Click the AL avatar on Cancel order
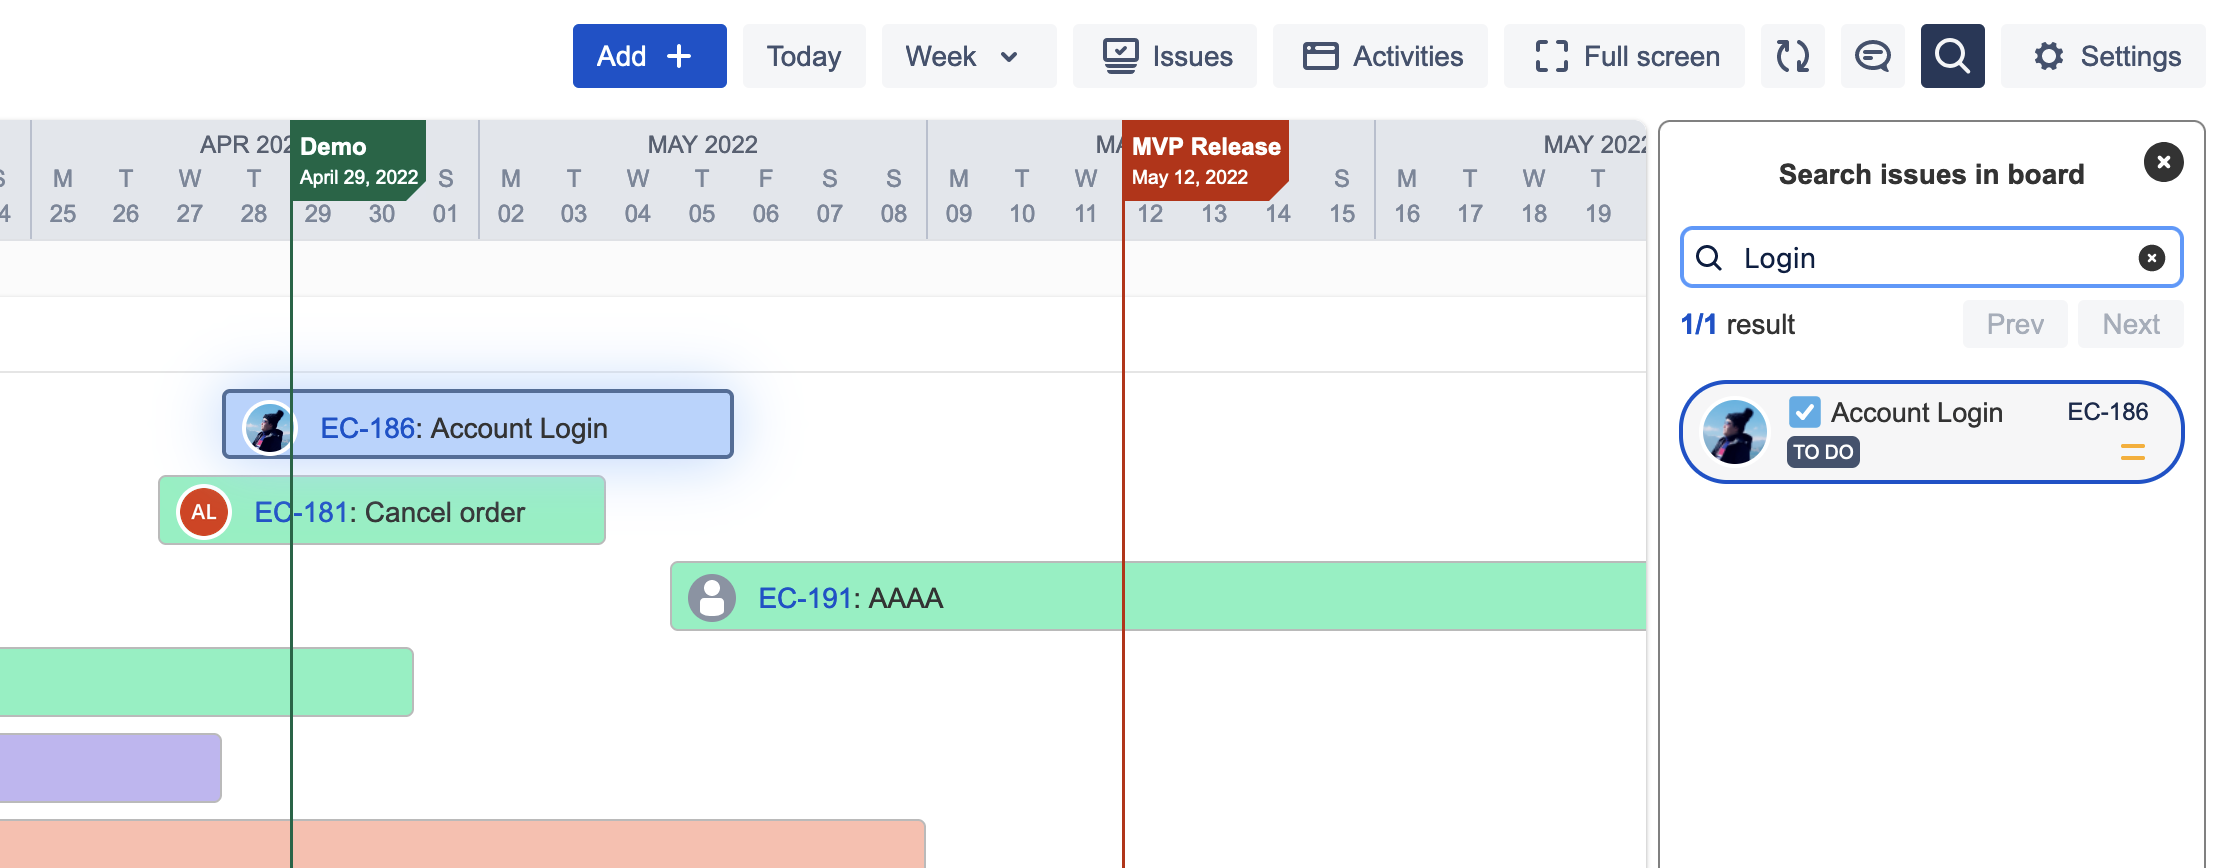 (x=204, y=512)
